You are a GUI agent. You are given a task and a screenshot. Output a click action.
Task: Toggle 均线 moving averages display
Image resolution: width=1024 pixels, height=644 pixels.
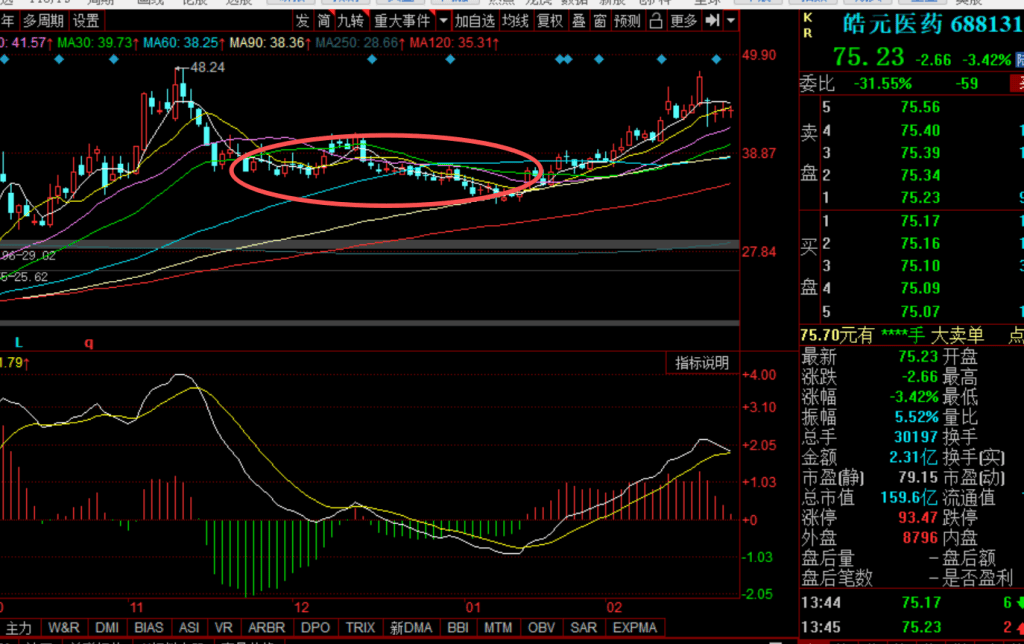pyautogui.click(x=514, y=20)
